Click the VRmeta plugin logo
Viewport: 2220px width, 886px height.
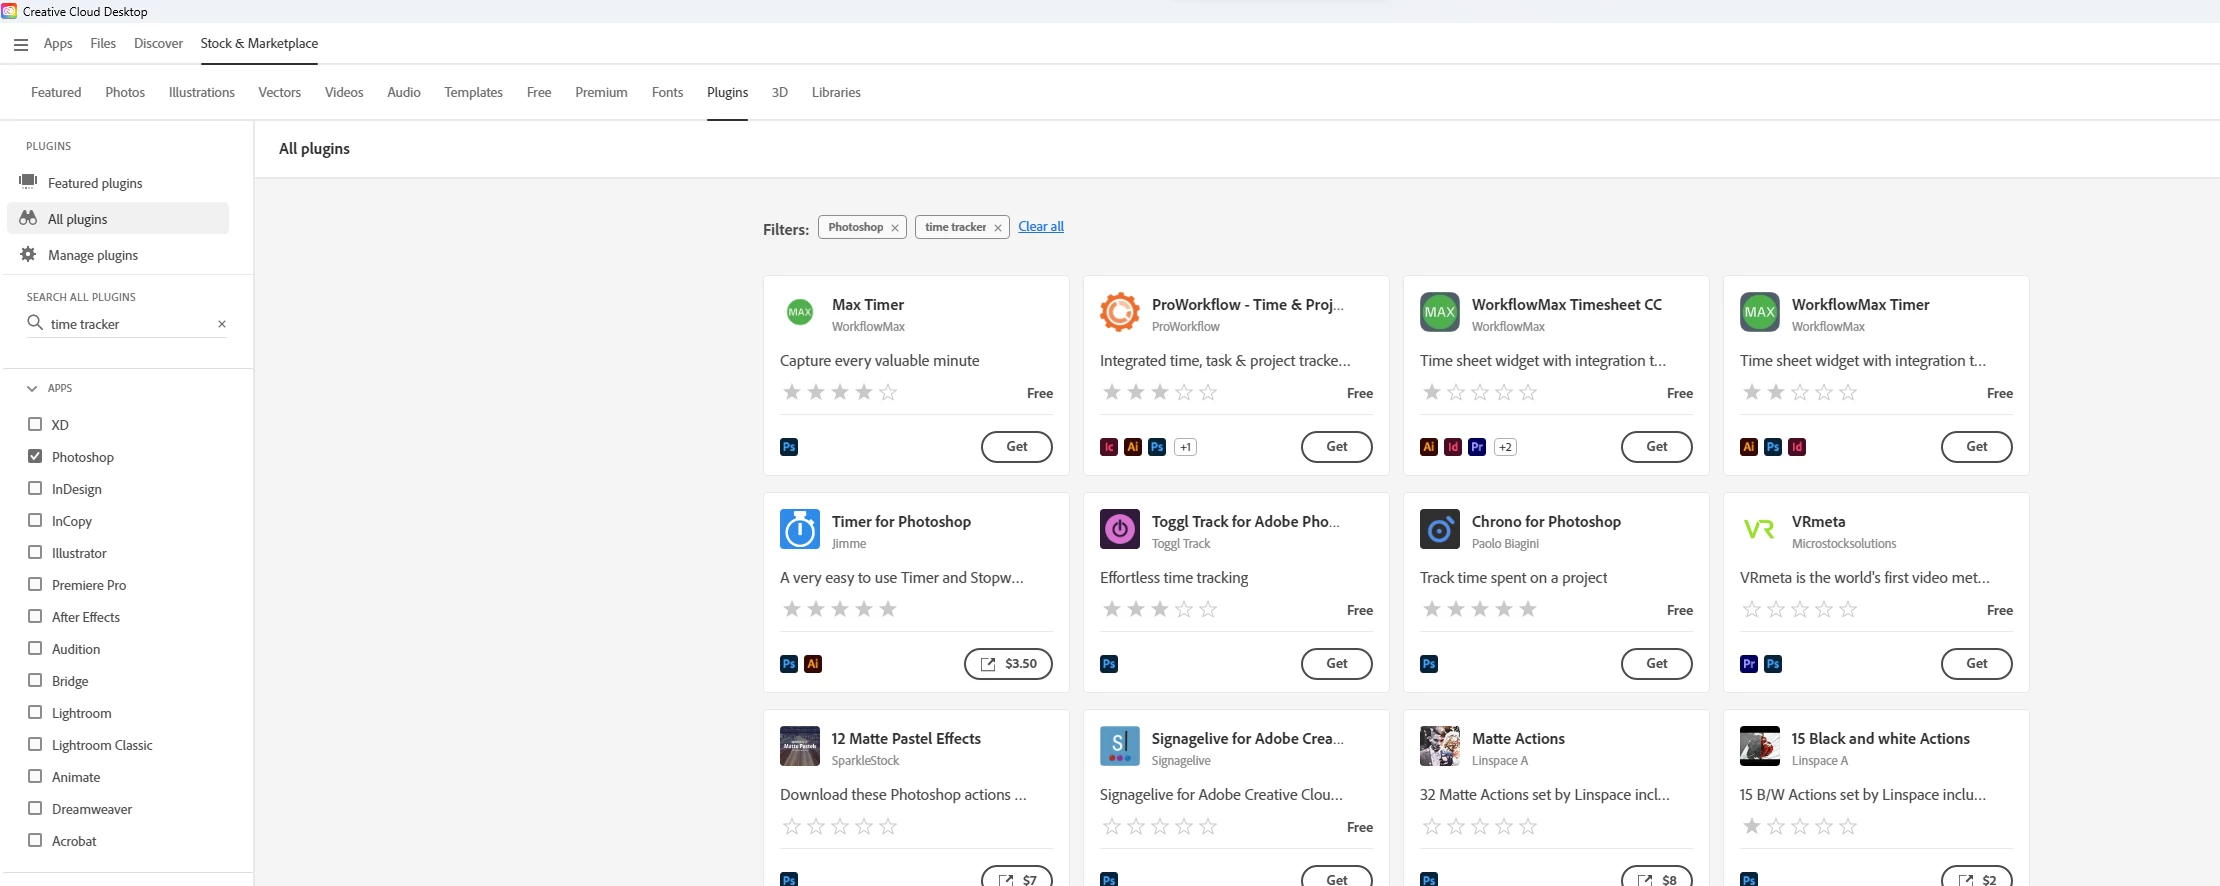1760,529
